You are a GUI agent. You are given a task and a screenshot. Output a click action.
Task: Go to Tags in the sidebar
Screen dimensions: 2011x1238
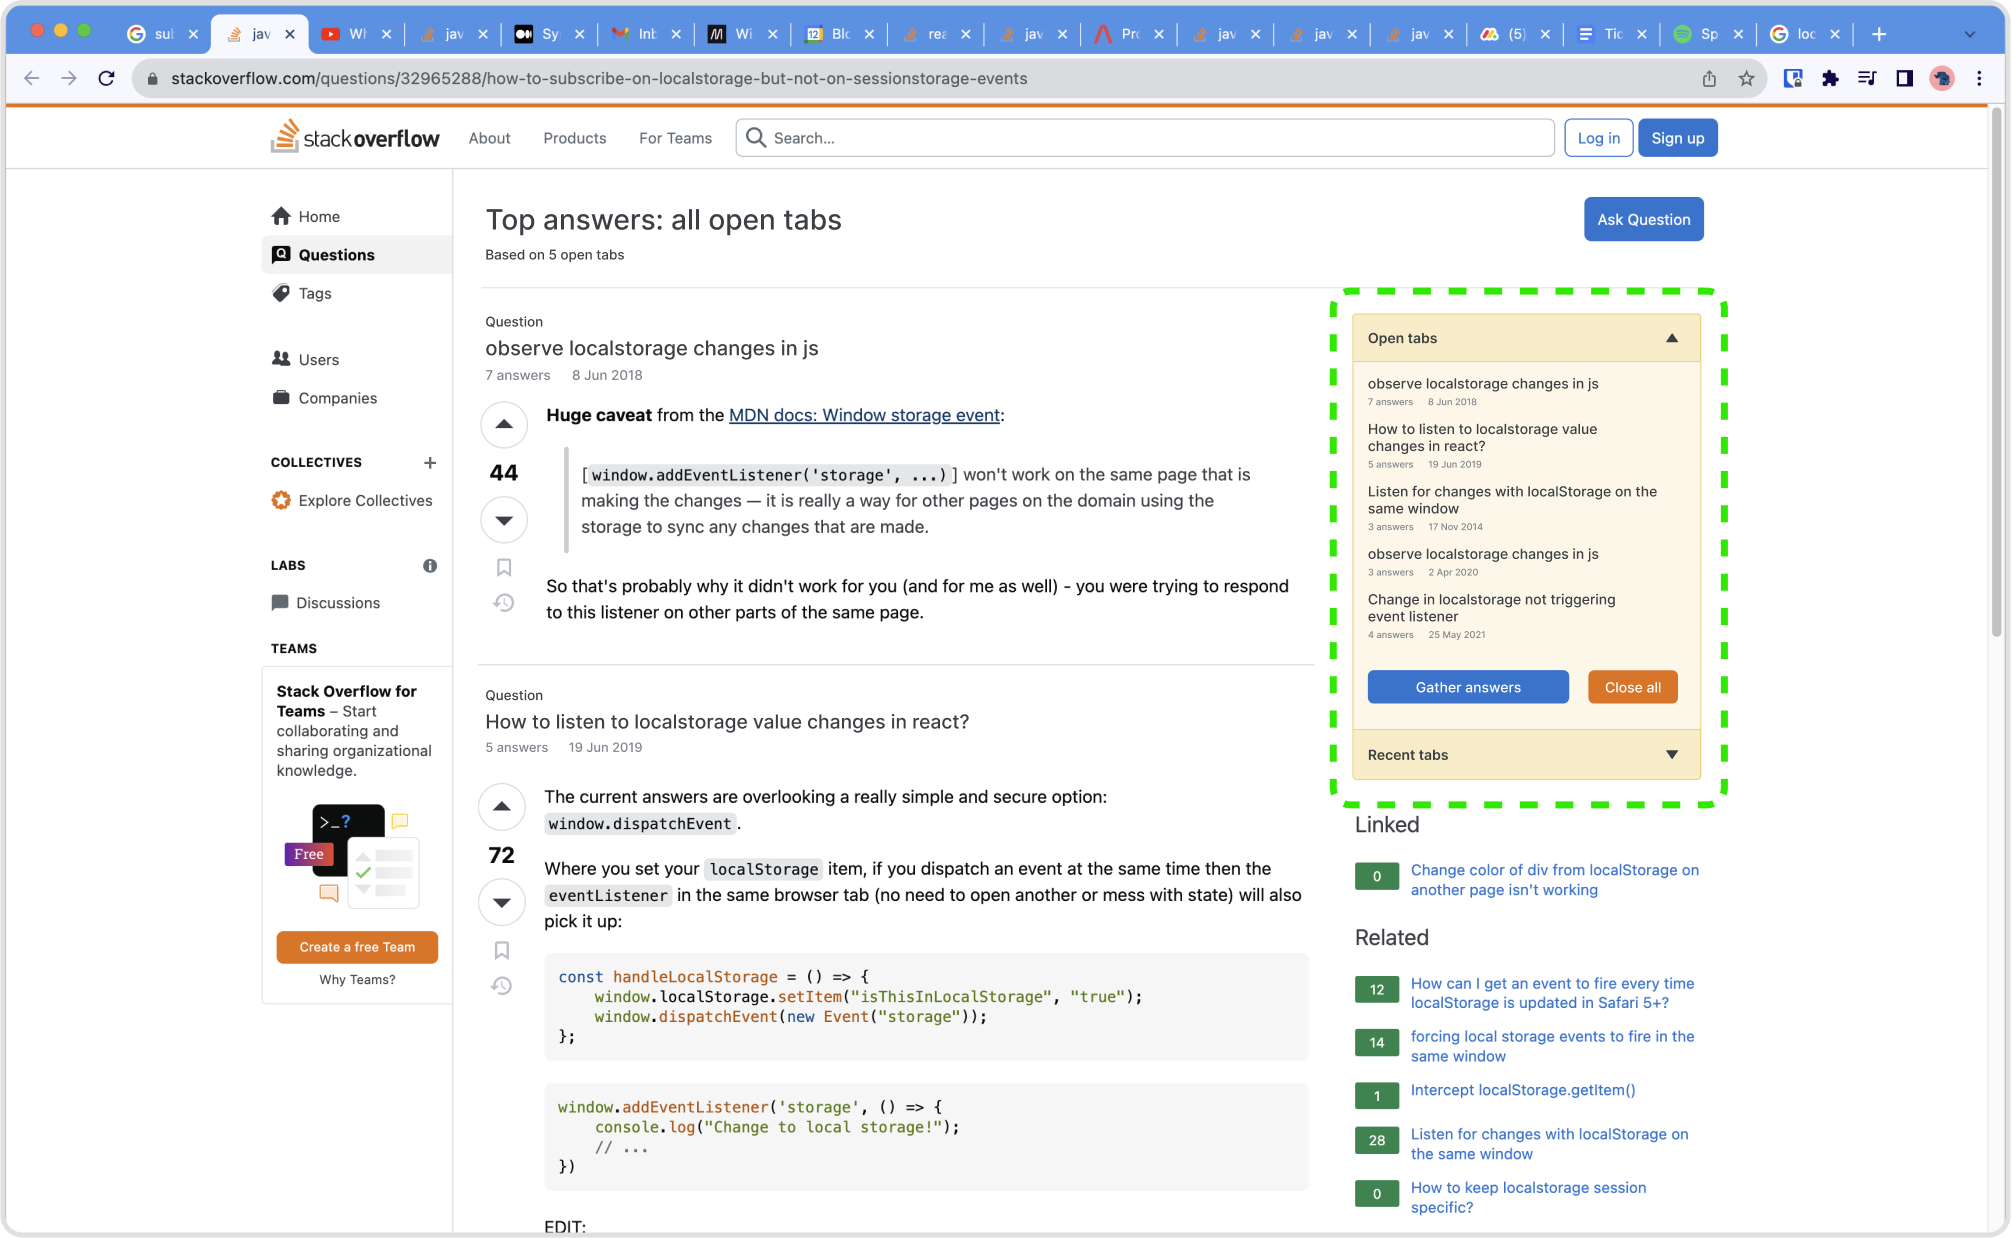[x=314, y=293]
